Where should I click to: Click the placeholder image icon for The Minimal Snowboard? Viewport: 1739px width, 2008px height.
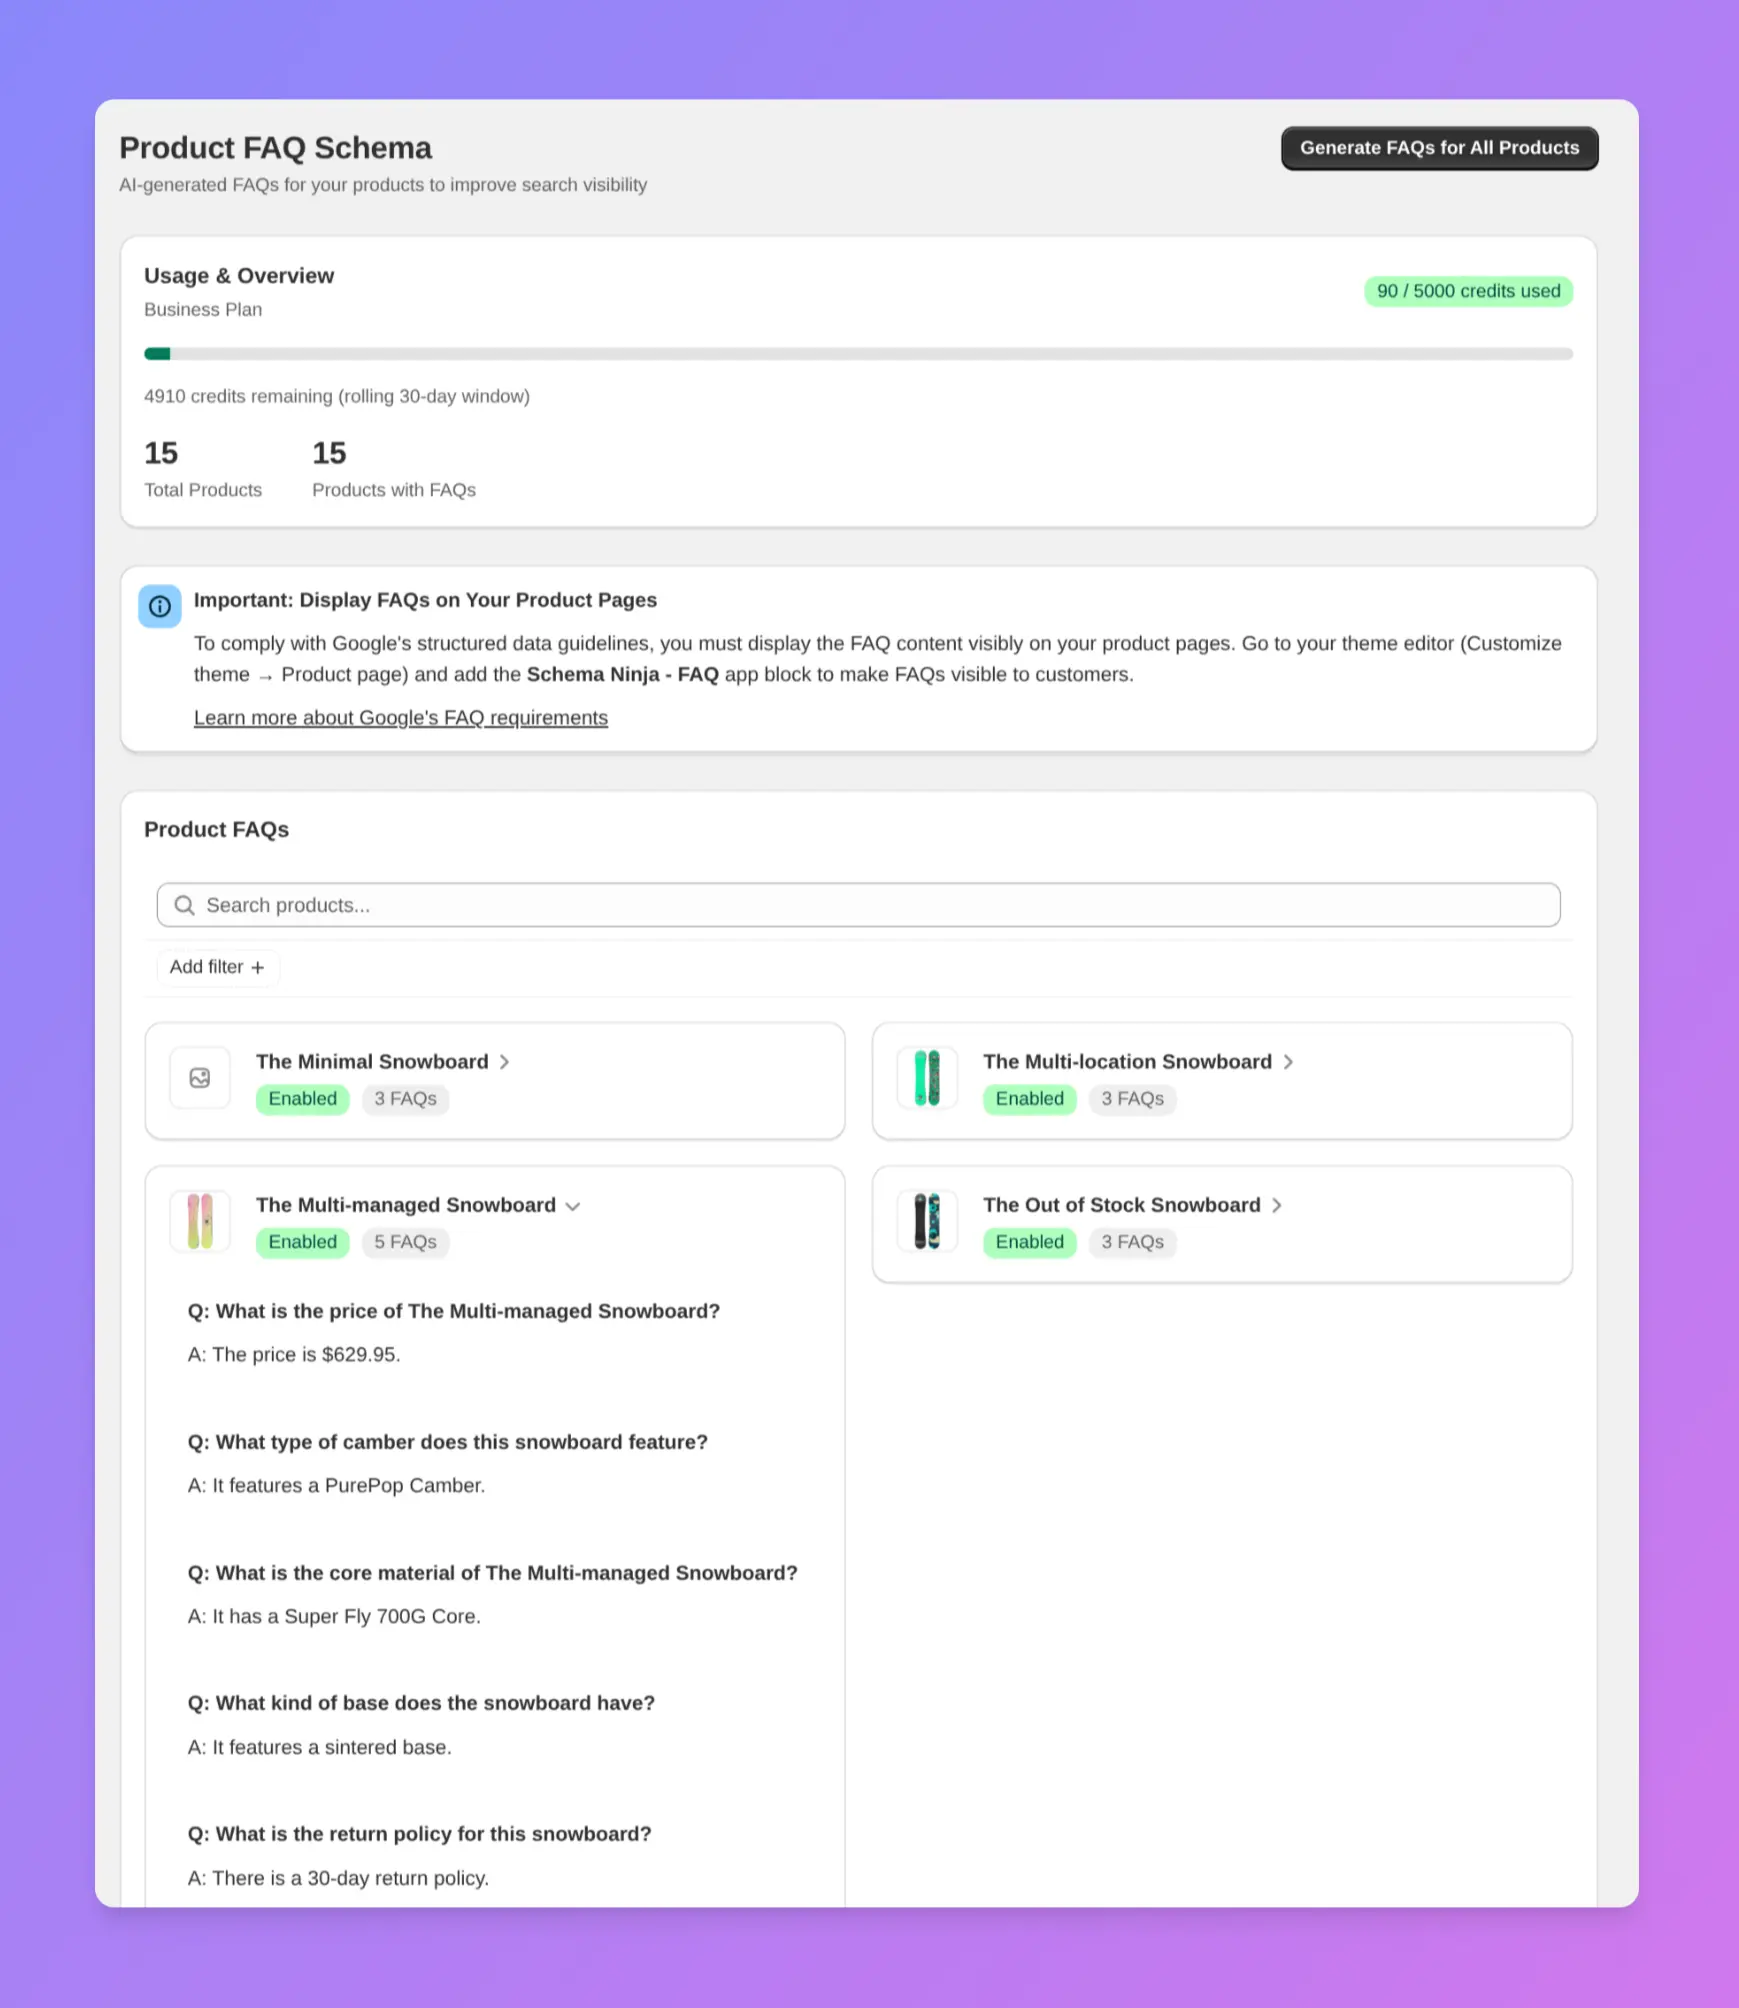(x=200, y=1078)
